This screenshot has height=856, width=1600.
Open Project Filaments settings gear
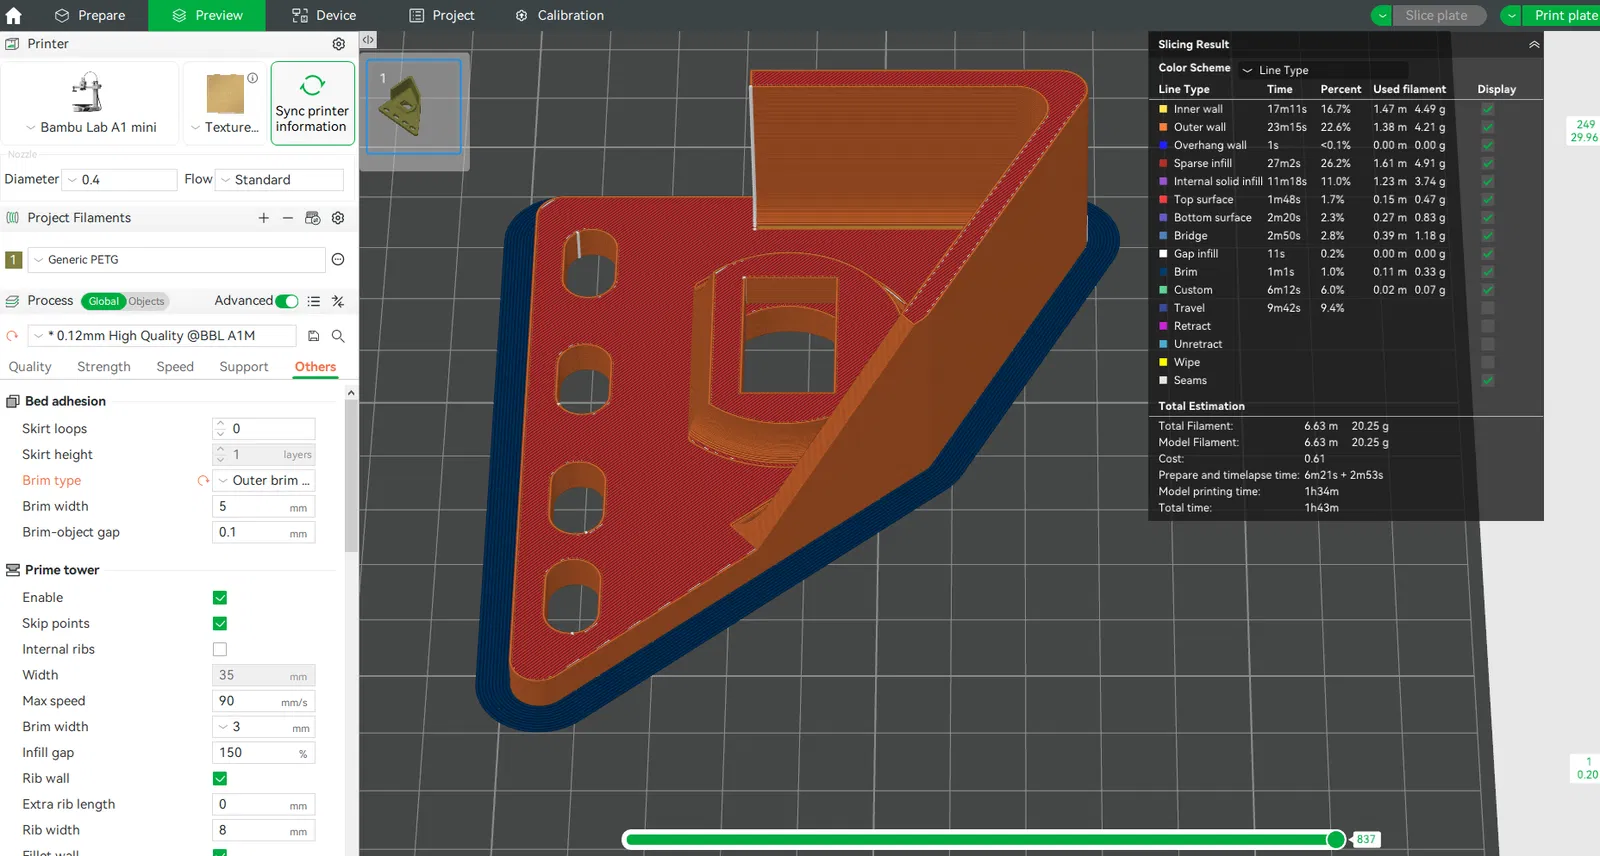338,218
